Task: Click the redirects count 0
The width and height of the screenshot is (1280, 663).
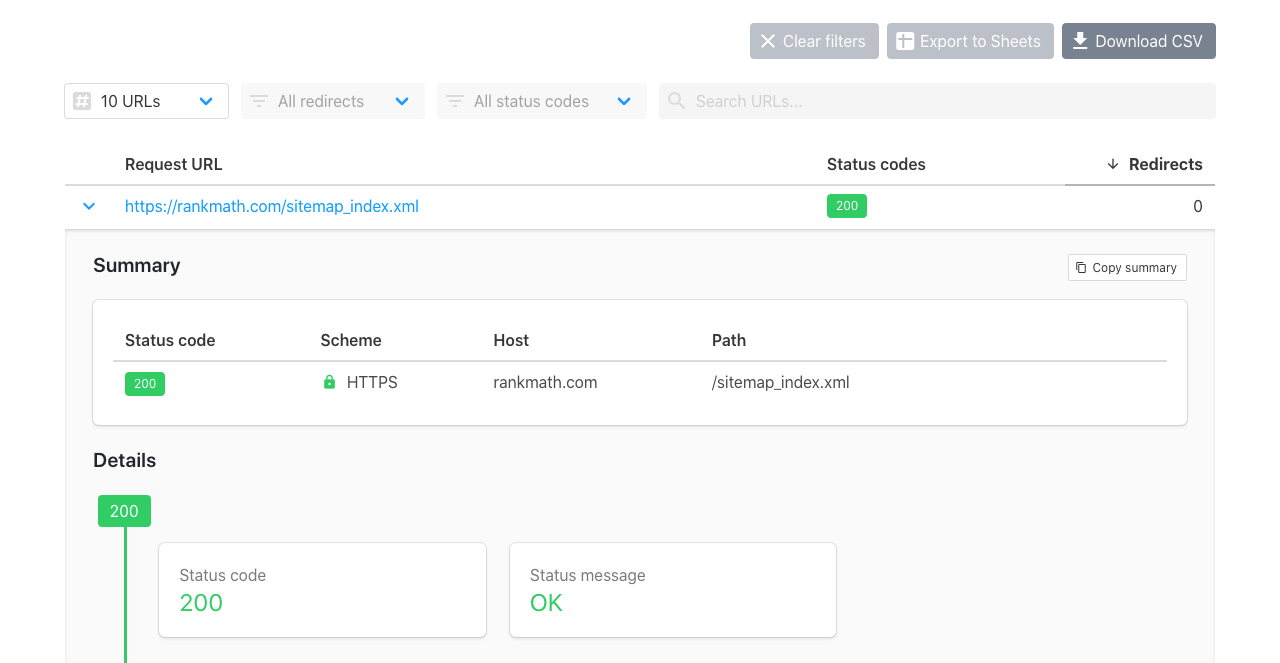Action: coord(1198,206)
